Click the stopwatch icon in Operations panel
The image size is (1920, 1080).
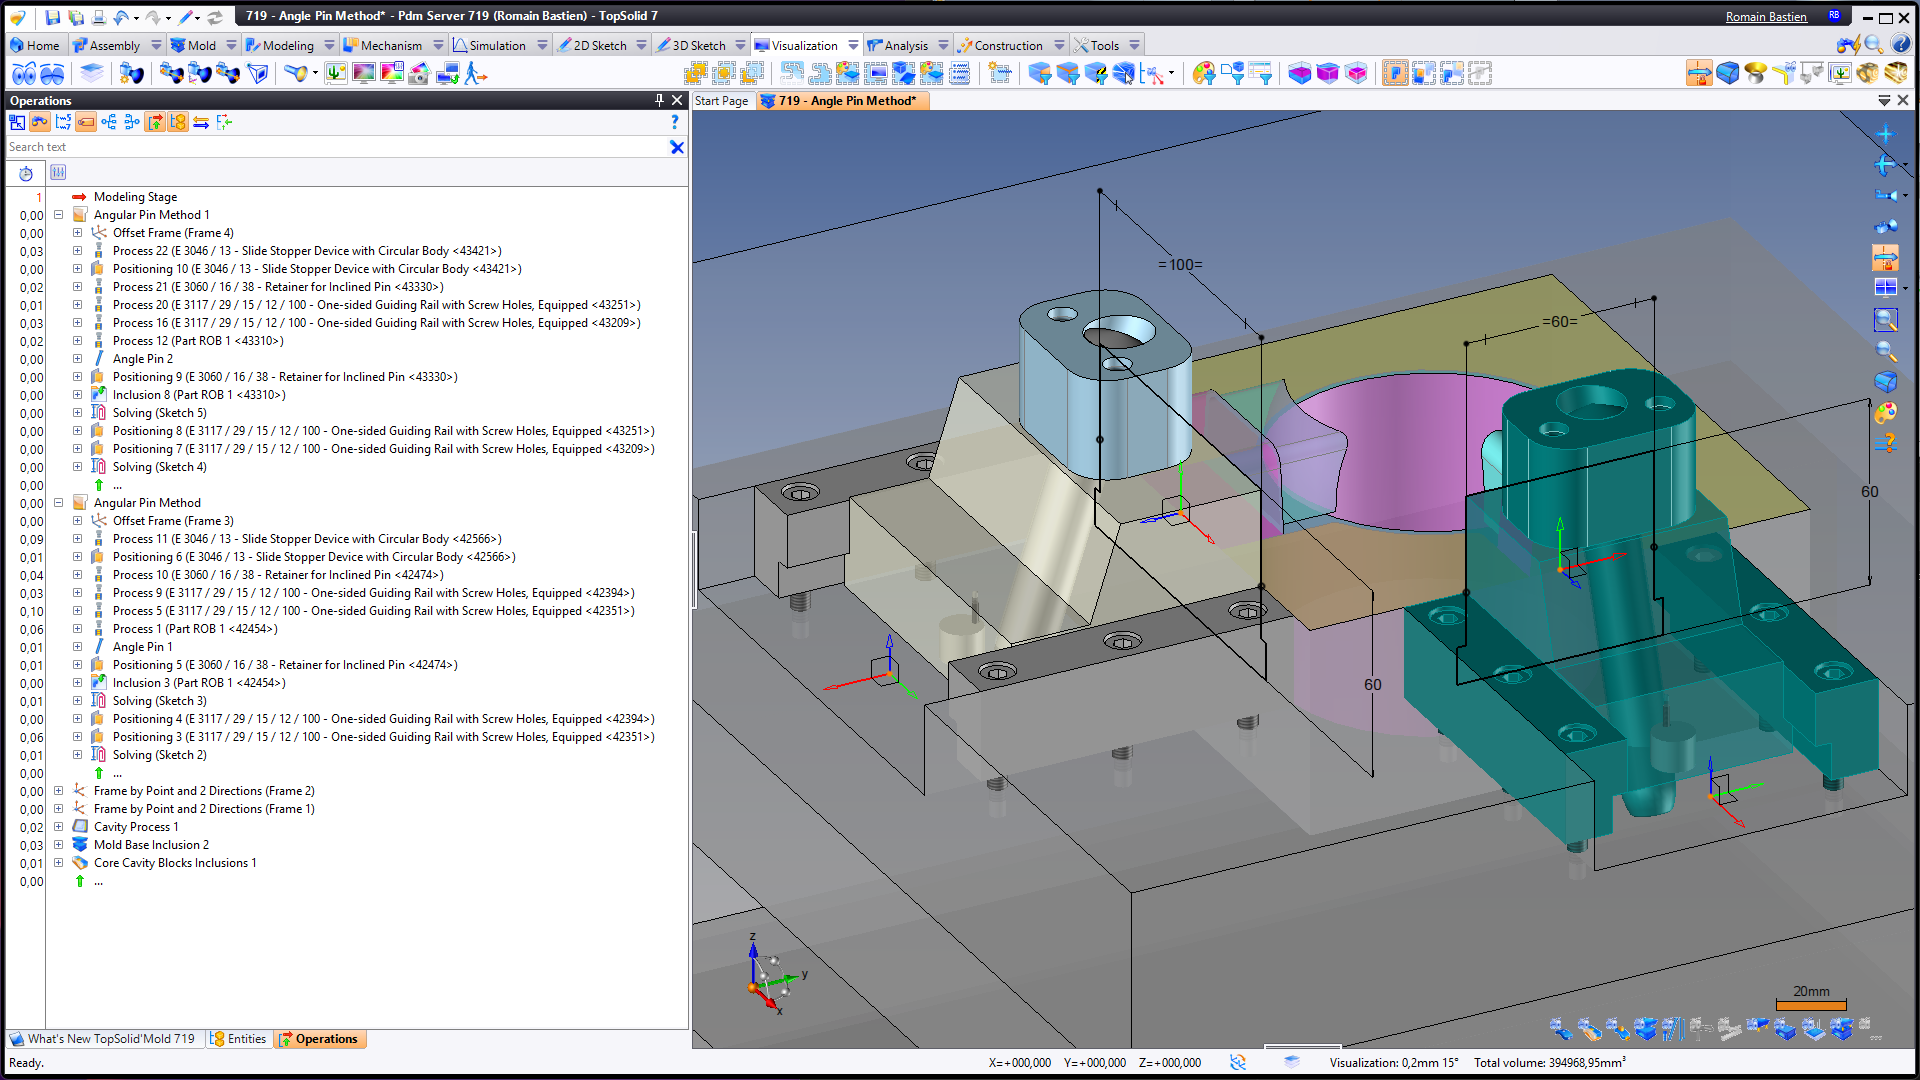(x=26, y=173)
